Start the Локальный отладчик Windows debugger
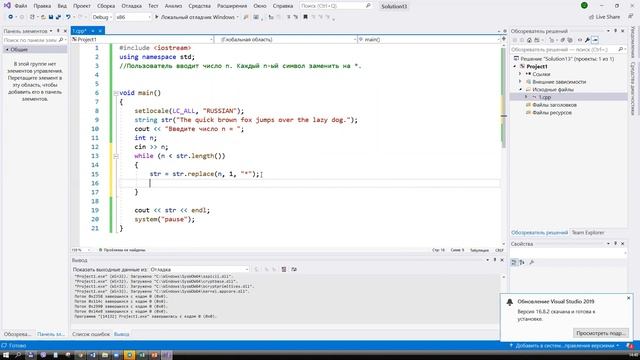Screen dimensions: 640x360 196,17
